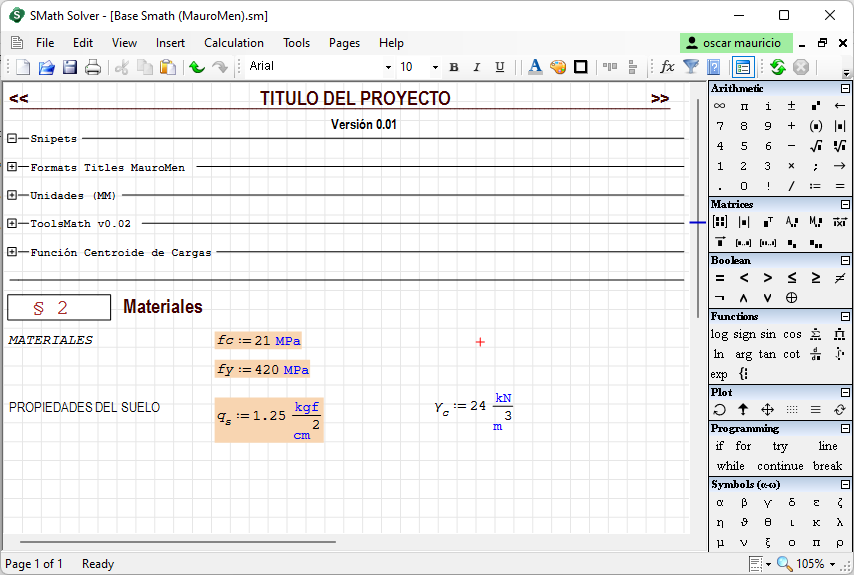Click the Print toolbar icon
This screenshot has width=854, height=575.
(x=93, y=67)
